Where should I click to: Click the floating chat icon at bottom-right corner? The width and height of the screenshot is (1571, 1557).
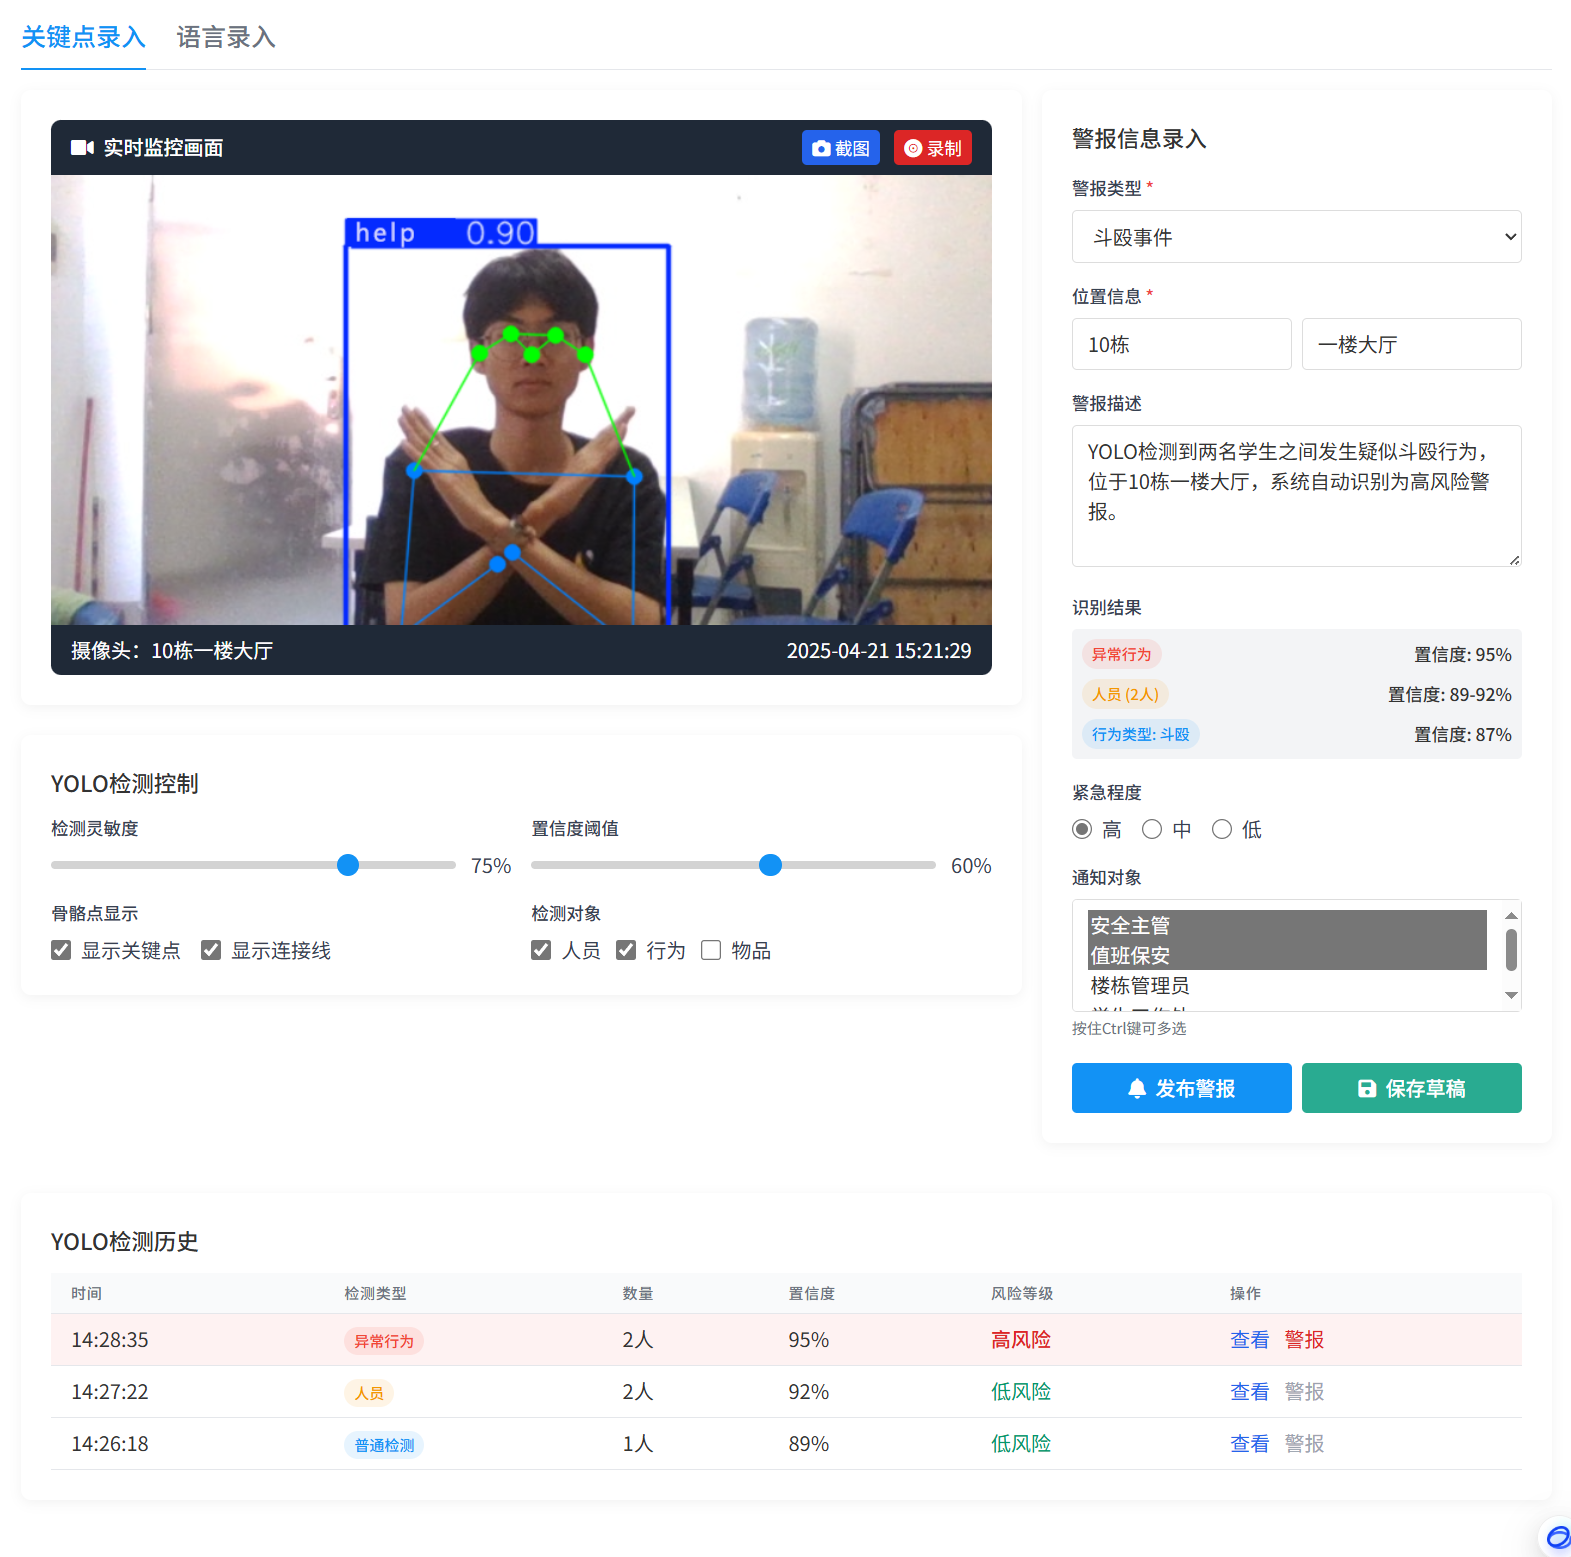click(1557, 1536)
